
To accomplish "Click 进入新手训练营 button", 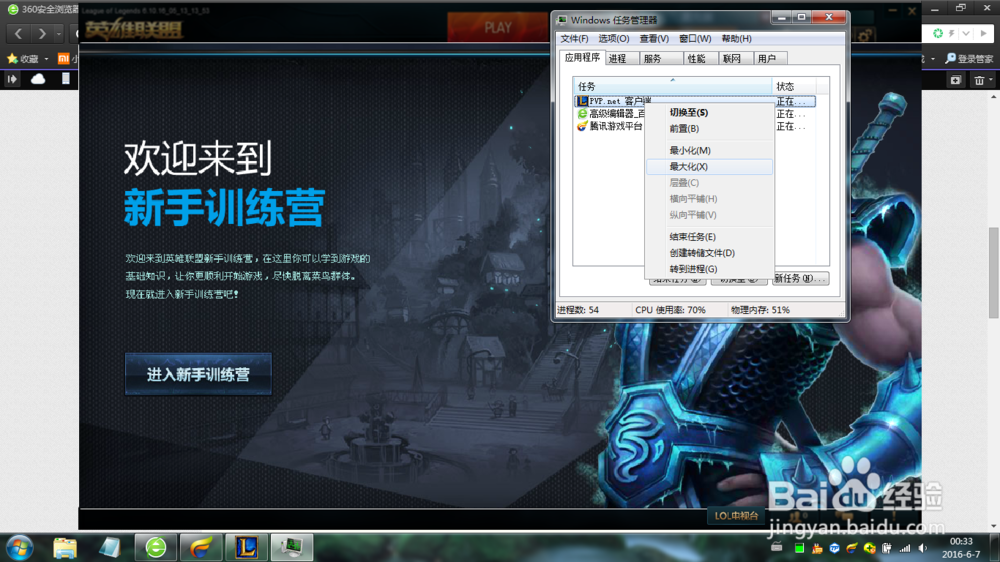I will [x=198, y=374].
